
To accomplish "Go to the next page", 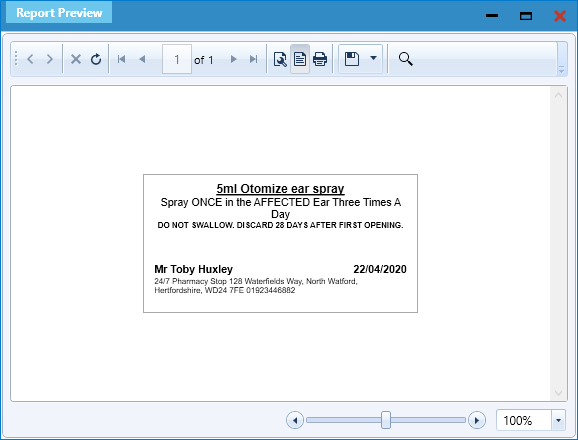I will click(x=233, y=59).
